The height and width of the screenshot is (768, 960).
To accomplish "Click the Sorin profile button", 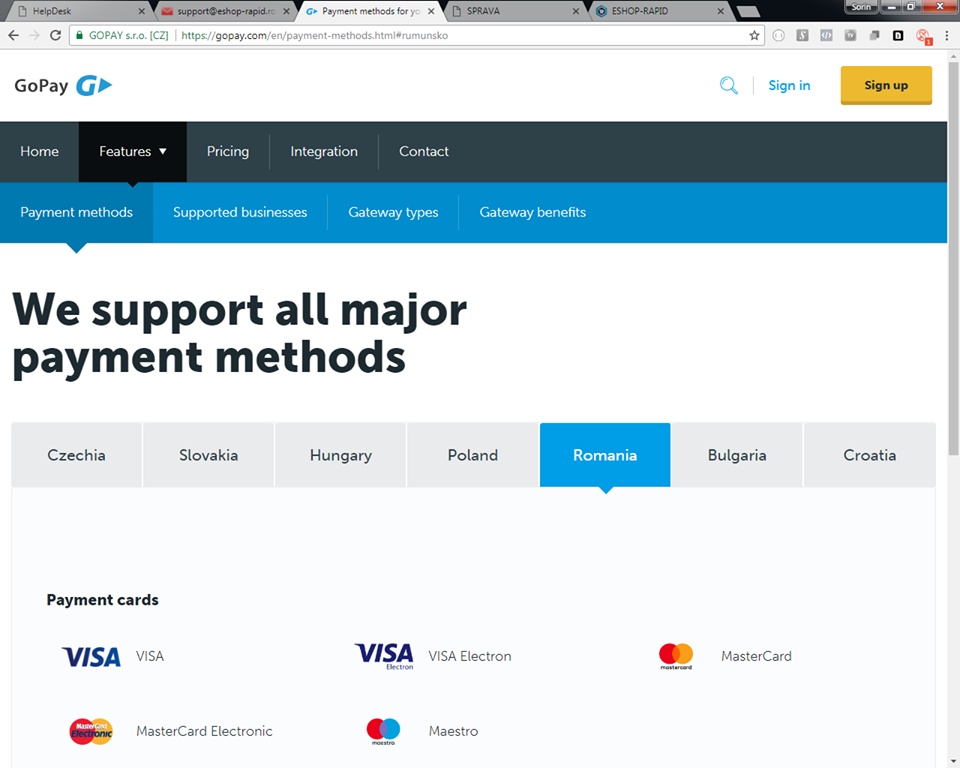I will coord(861,7).
